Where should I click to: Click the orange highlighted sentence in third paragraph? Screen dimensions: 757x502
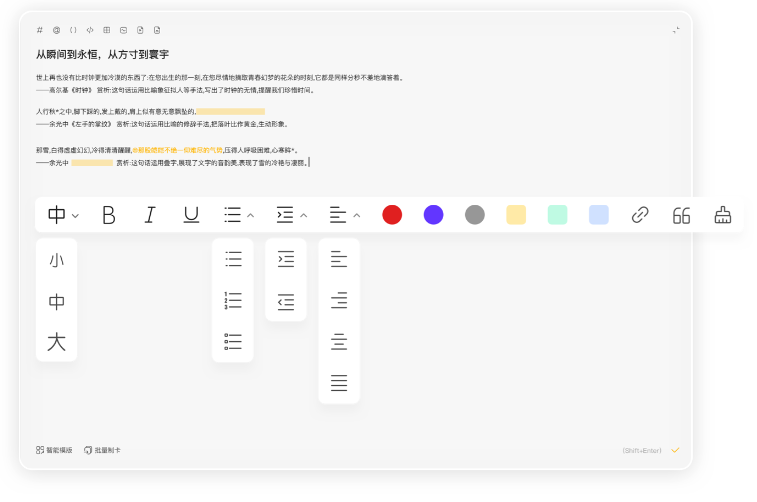click(x=178, y=150)
